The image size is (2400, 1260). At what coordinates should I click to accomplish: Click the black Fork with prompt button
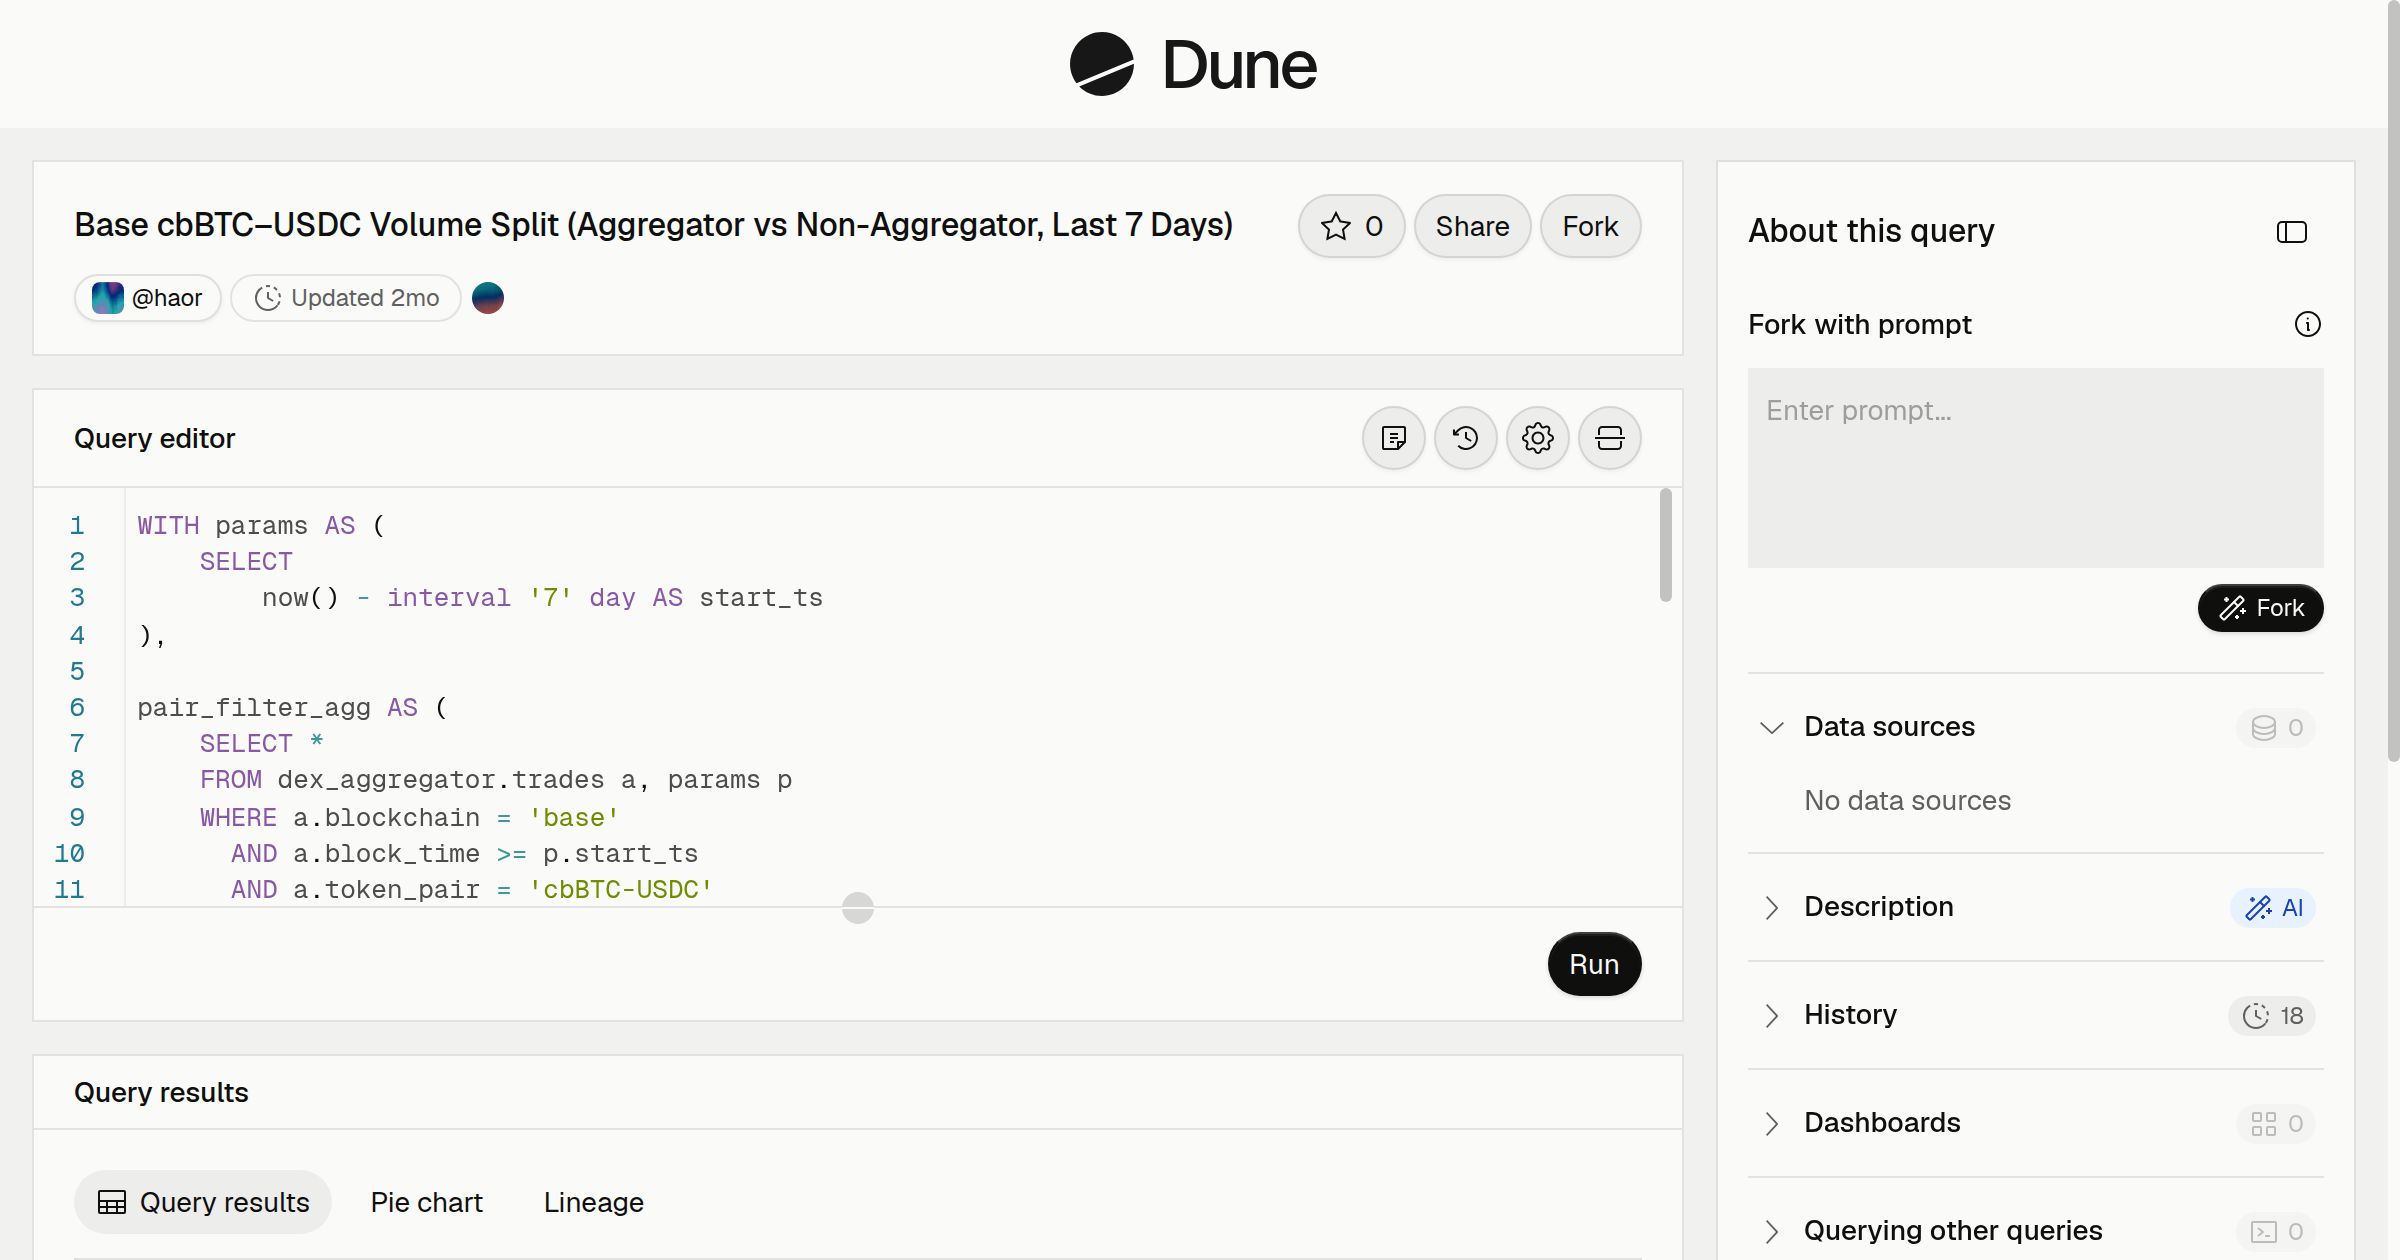click(x=2260, y=608)
